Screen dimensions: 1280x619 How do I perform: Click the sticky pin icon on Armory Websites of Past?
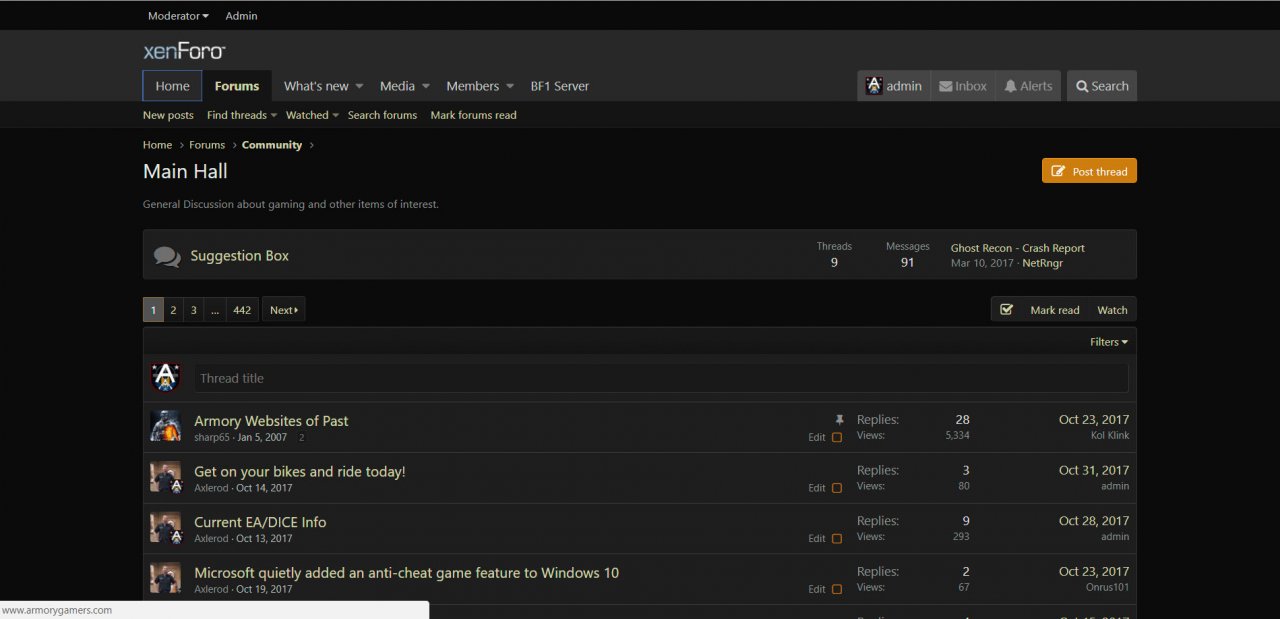tap(839, 420)
